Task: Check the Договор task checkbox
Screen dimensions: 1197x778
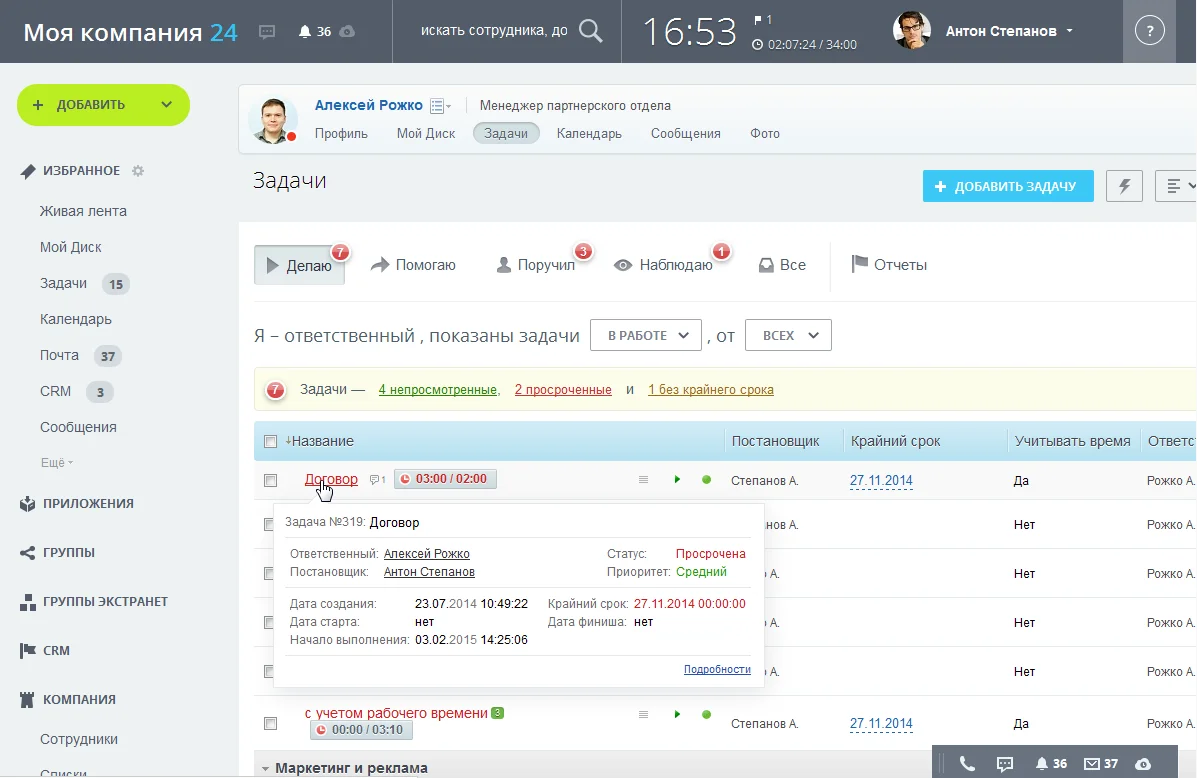Action: tap(270, 480)
